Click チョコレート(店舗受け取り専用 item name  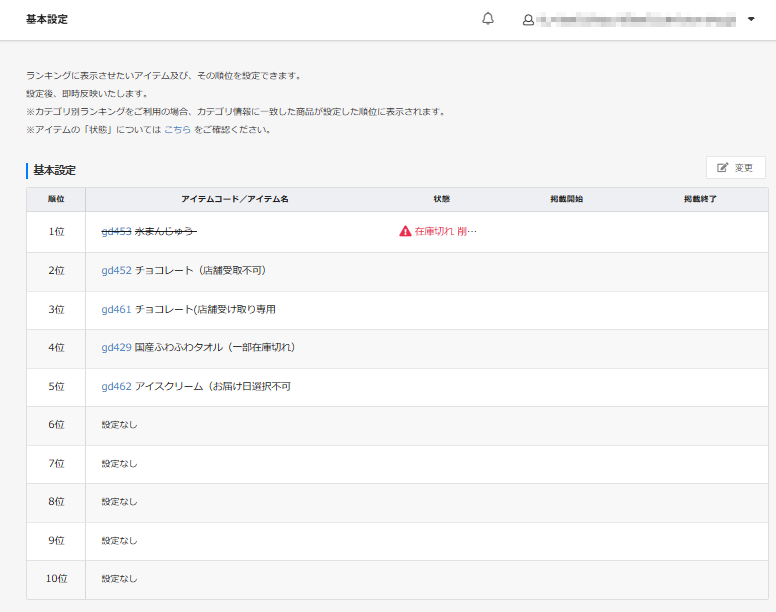click(205, 309)
